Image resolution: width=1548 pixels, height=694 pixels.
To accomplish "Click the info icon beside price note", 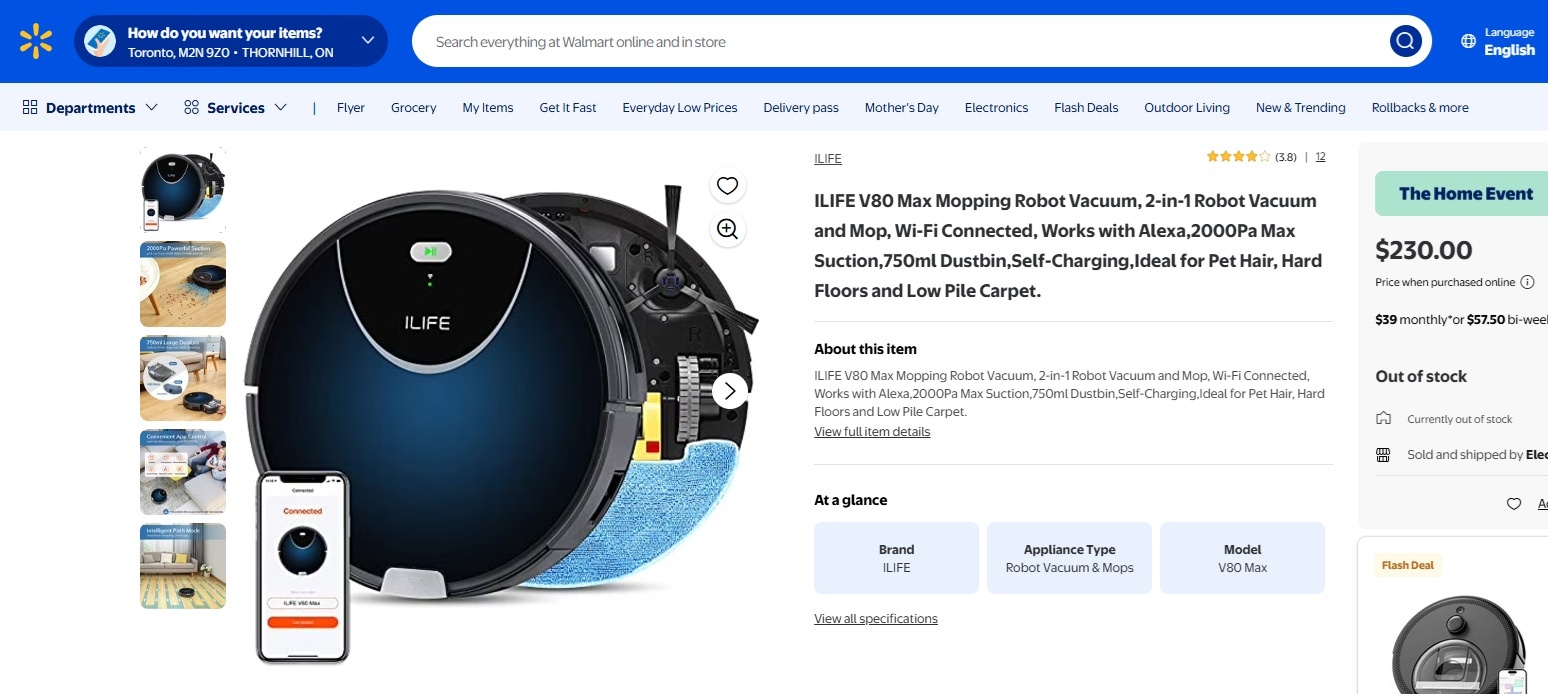I will pyautogui.click(x=1527, y=282).
